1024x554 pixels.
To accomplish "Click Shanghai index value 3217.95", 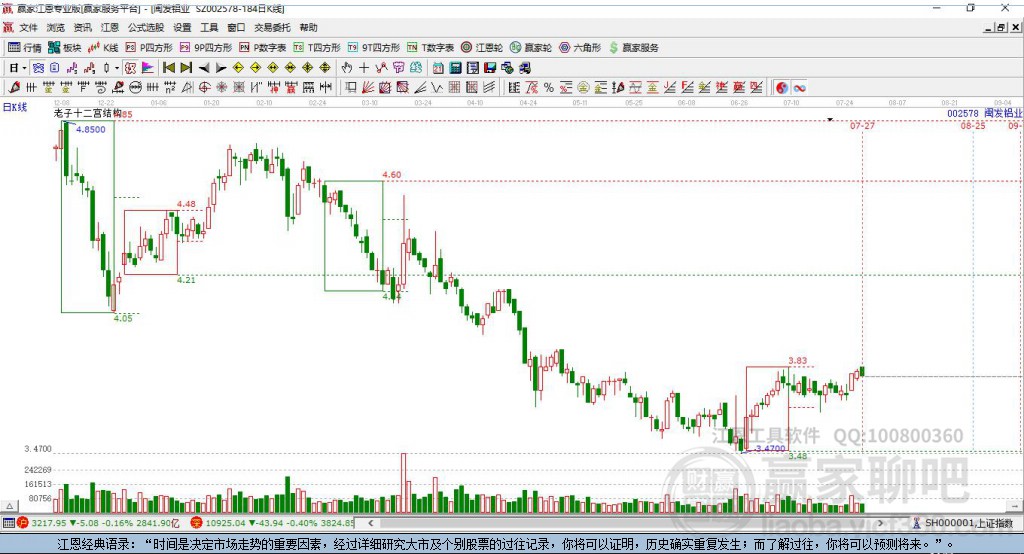I will [49, 523].
